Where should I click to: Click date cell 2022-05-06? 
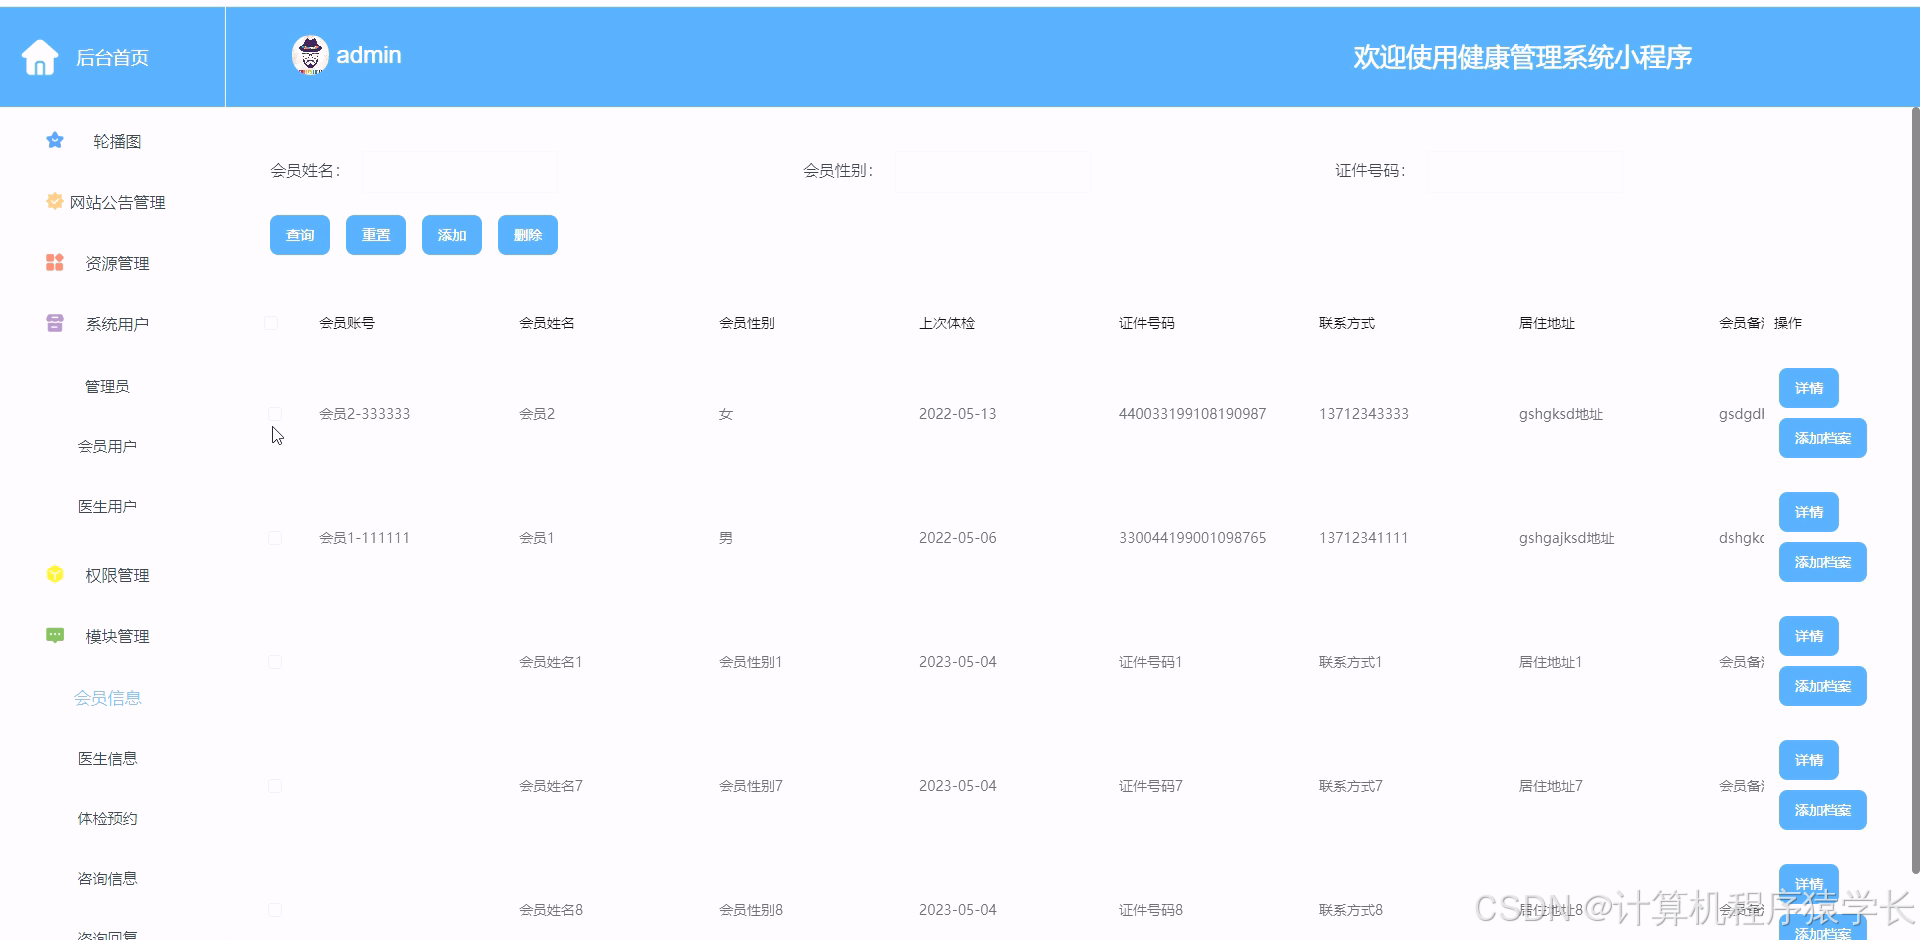tap(958, 538)
